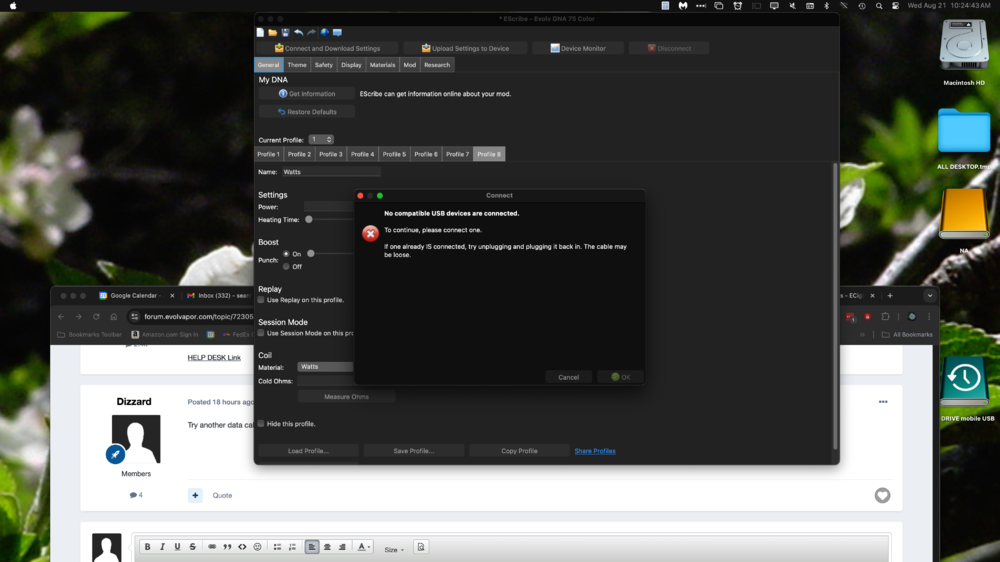Open Spotlight search in macOS menu bar
The width and height of the screenshot is (1000, 562).
[879, 6]
